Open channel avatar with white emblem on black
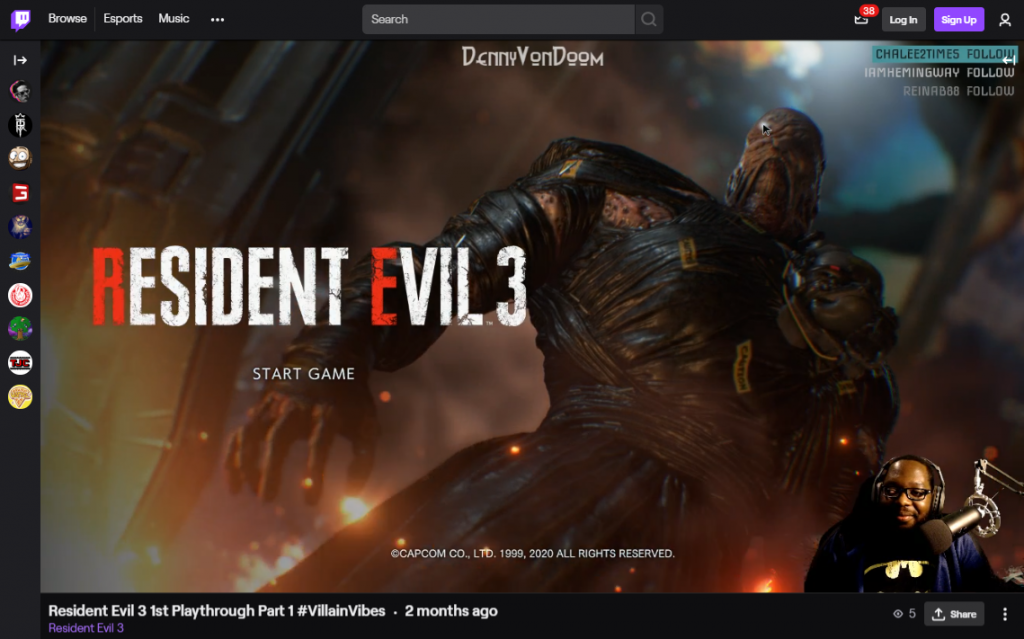Viewport: 1024px width, 639px height. [x=20, y=125]
